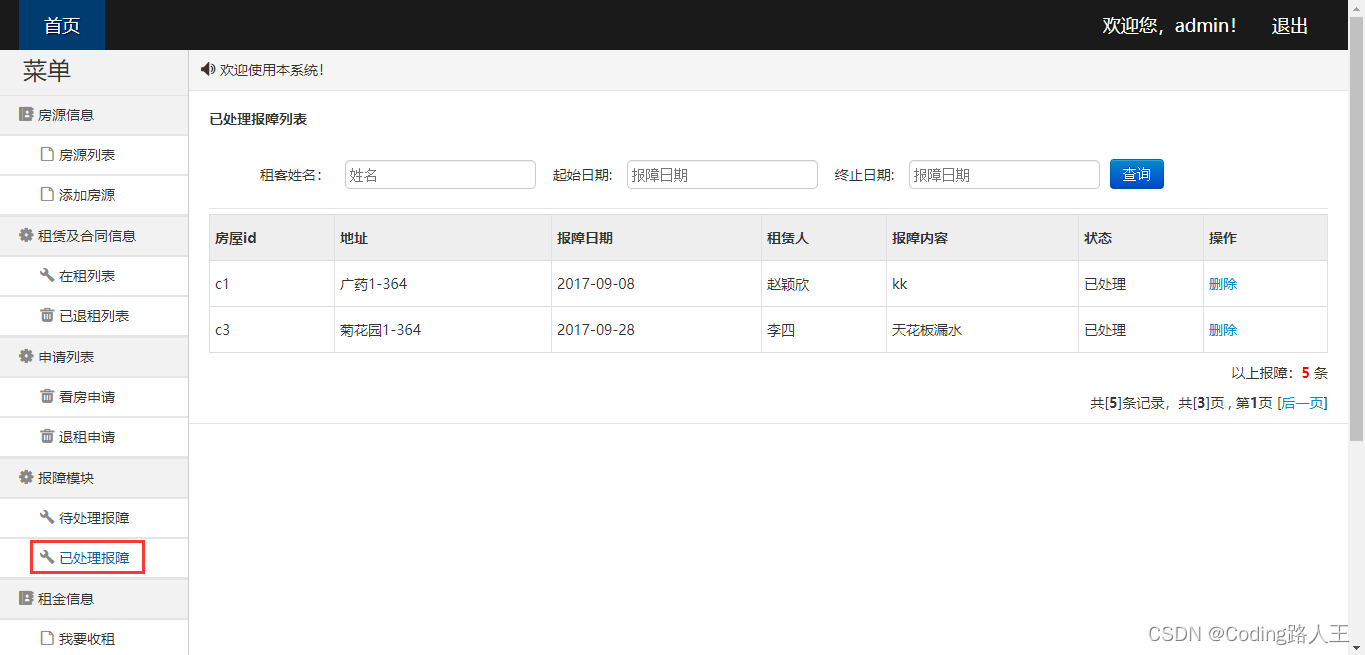The width and height of the screenshot is (1365, 655).
Task: Collapse the 报障模块 section header
Action: pos(94,478)
